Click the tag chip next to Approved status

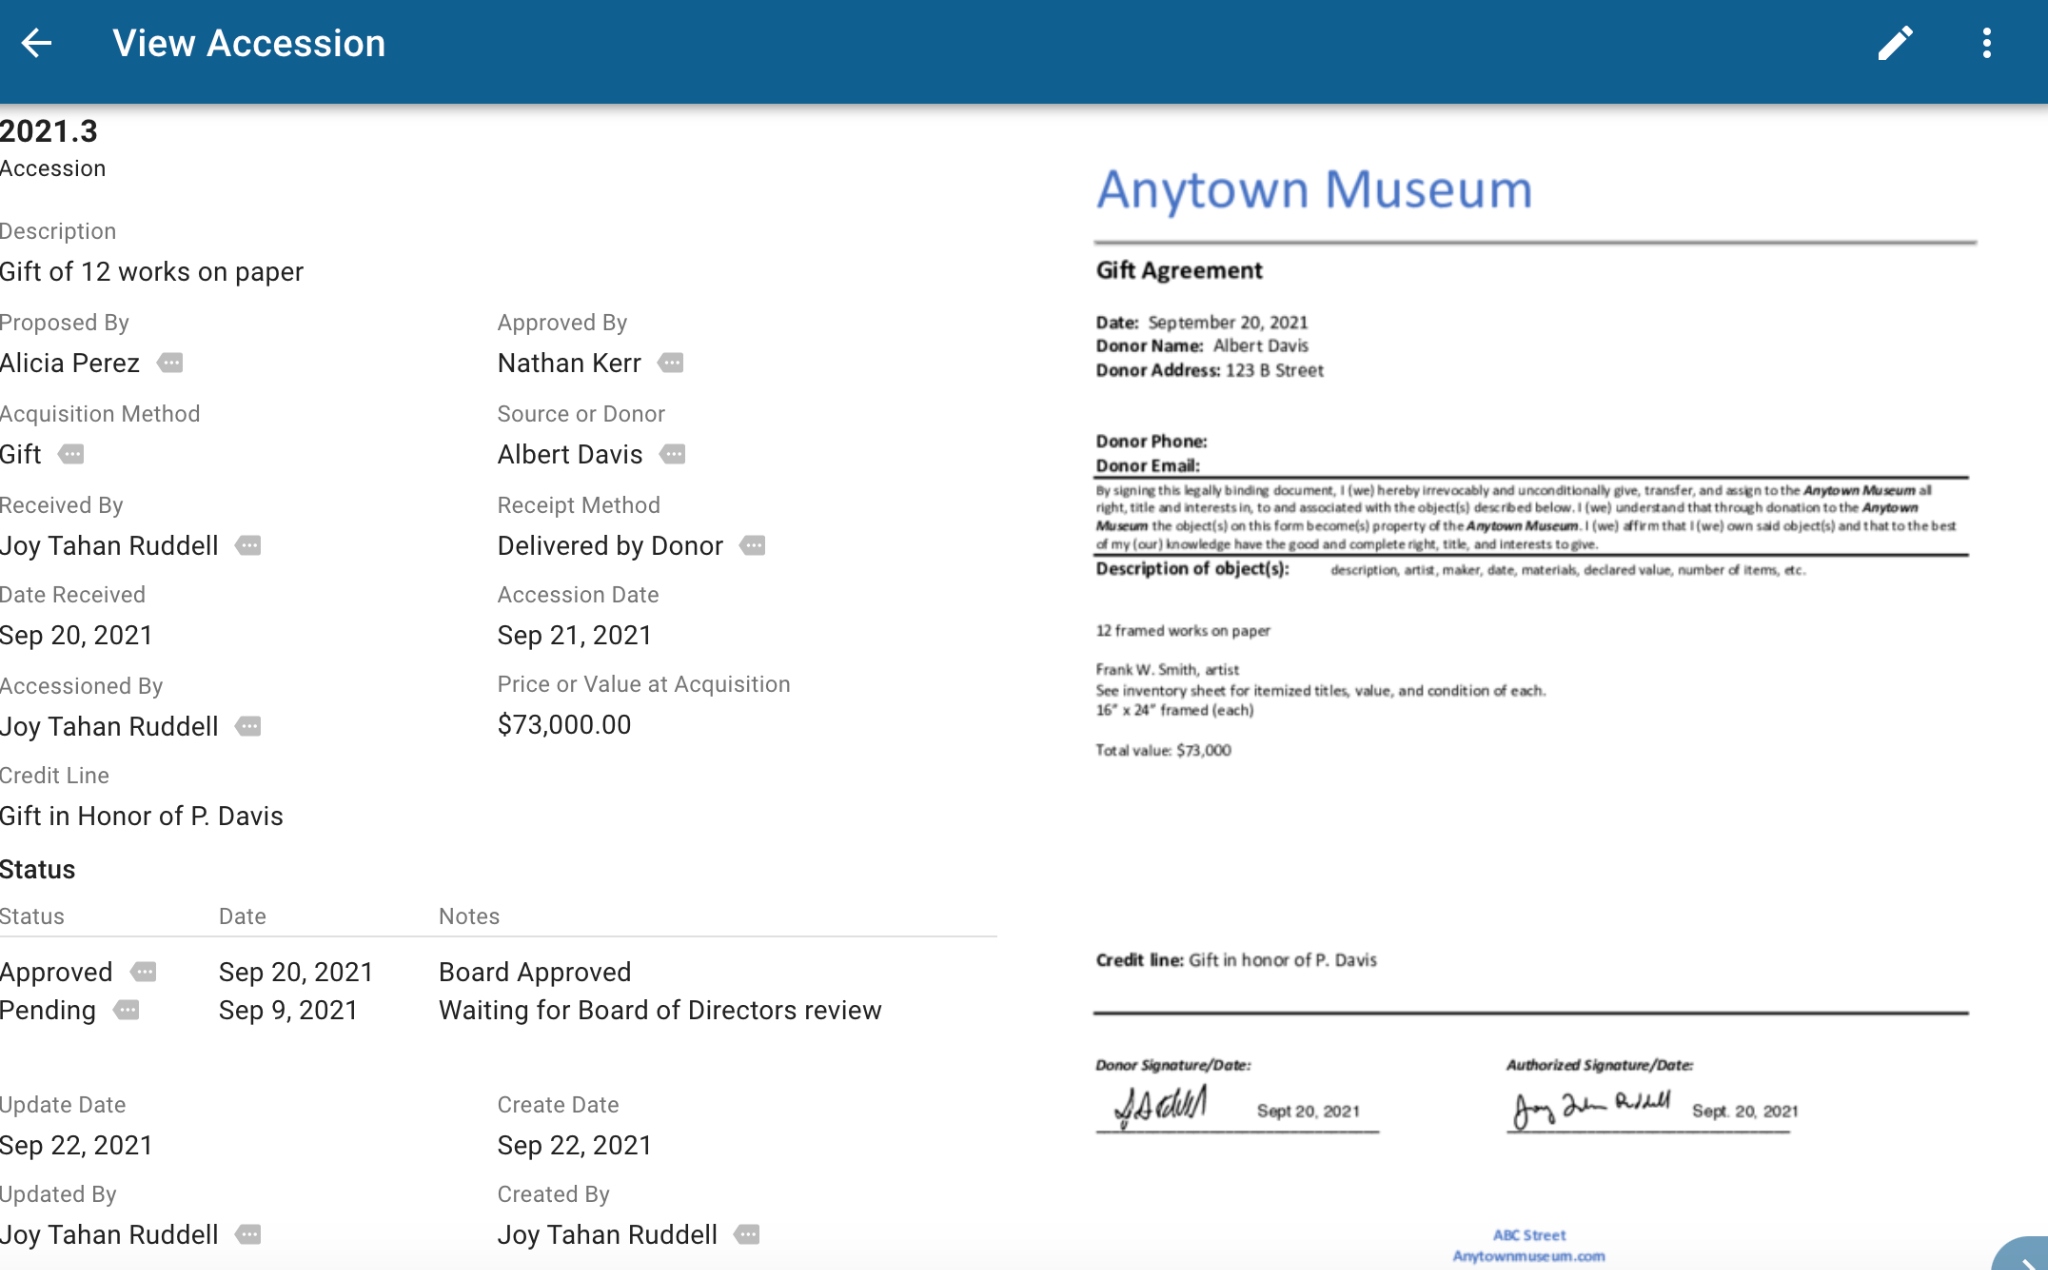[x=143, y=972]
